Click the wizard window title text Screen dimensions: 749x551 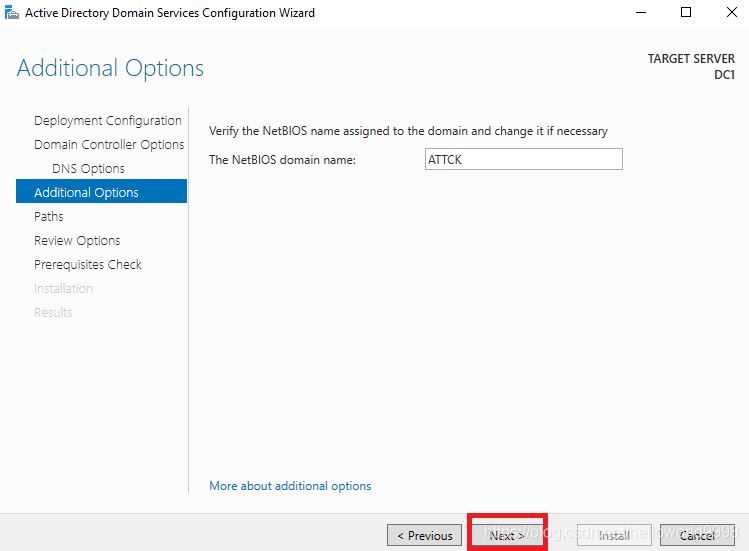[x=170, y=12]
